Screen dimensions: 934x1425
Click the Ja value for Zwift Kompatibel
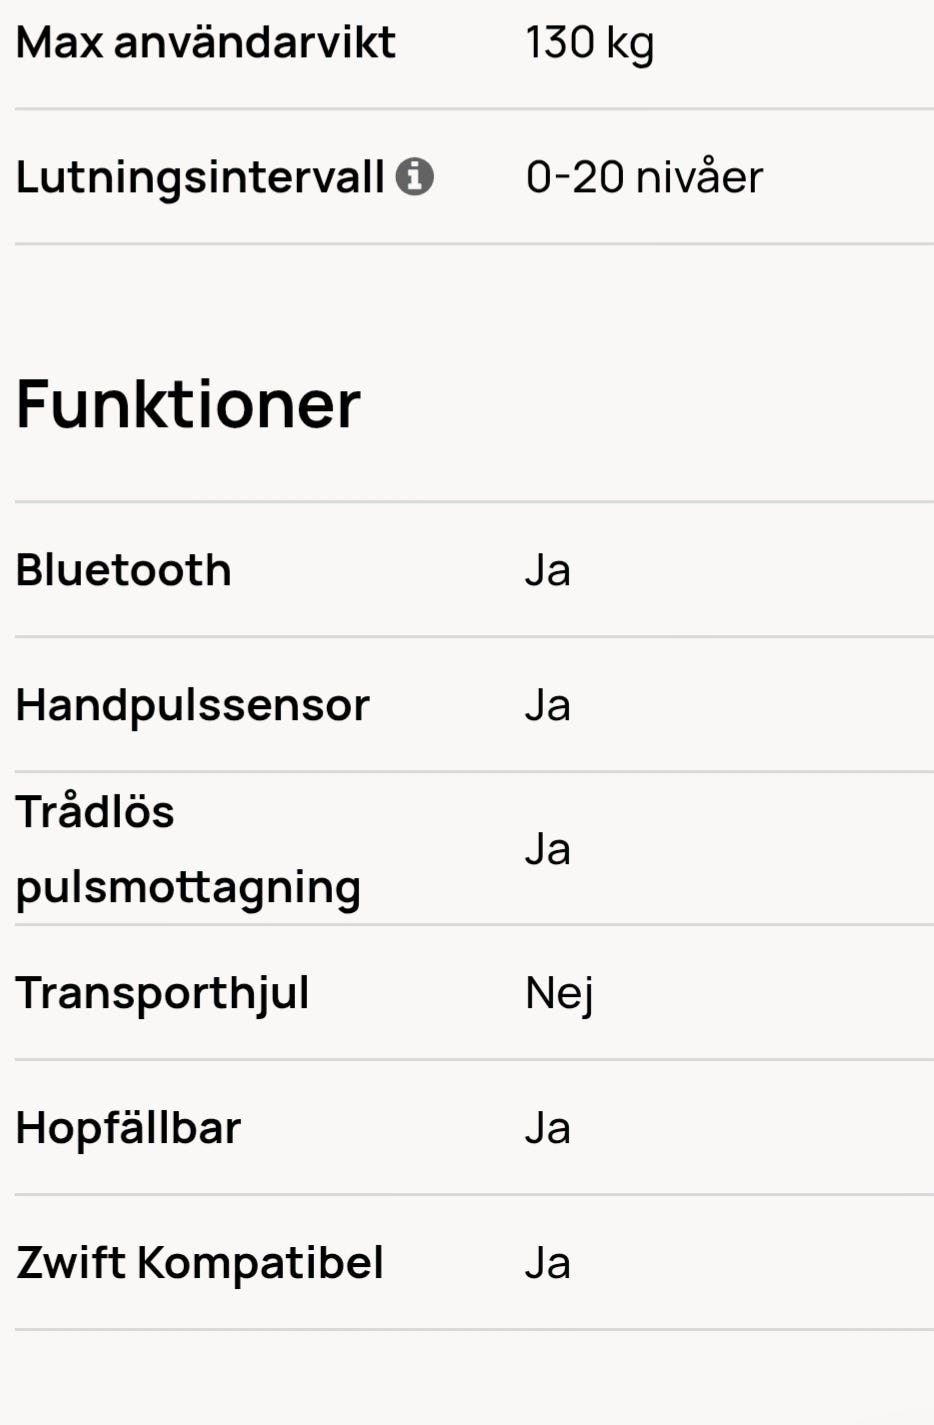548,1263
